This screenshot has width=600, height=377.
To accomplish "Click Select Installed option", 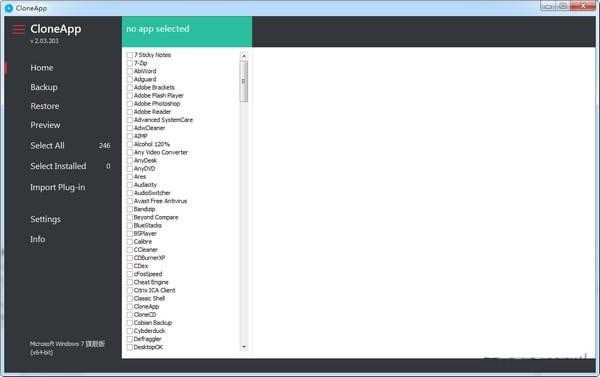I will click(x=58, y=166).
